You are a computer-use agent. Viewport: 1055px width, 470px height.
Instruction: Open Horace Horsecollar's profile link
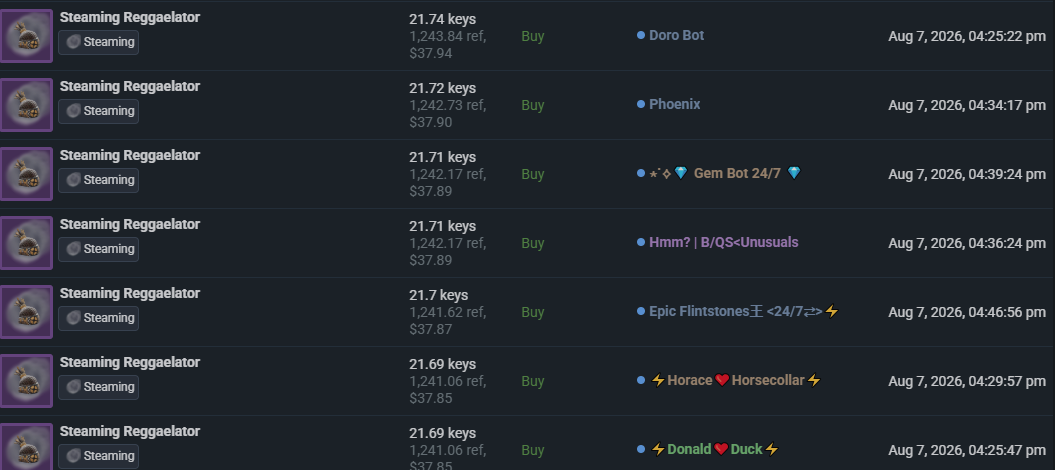pos(736,381)
